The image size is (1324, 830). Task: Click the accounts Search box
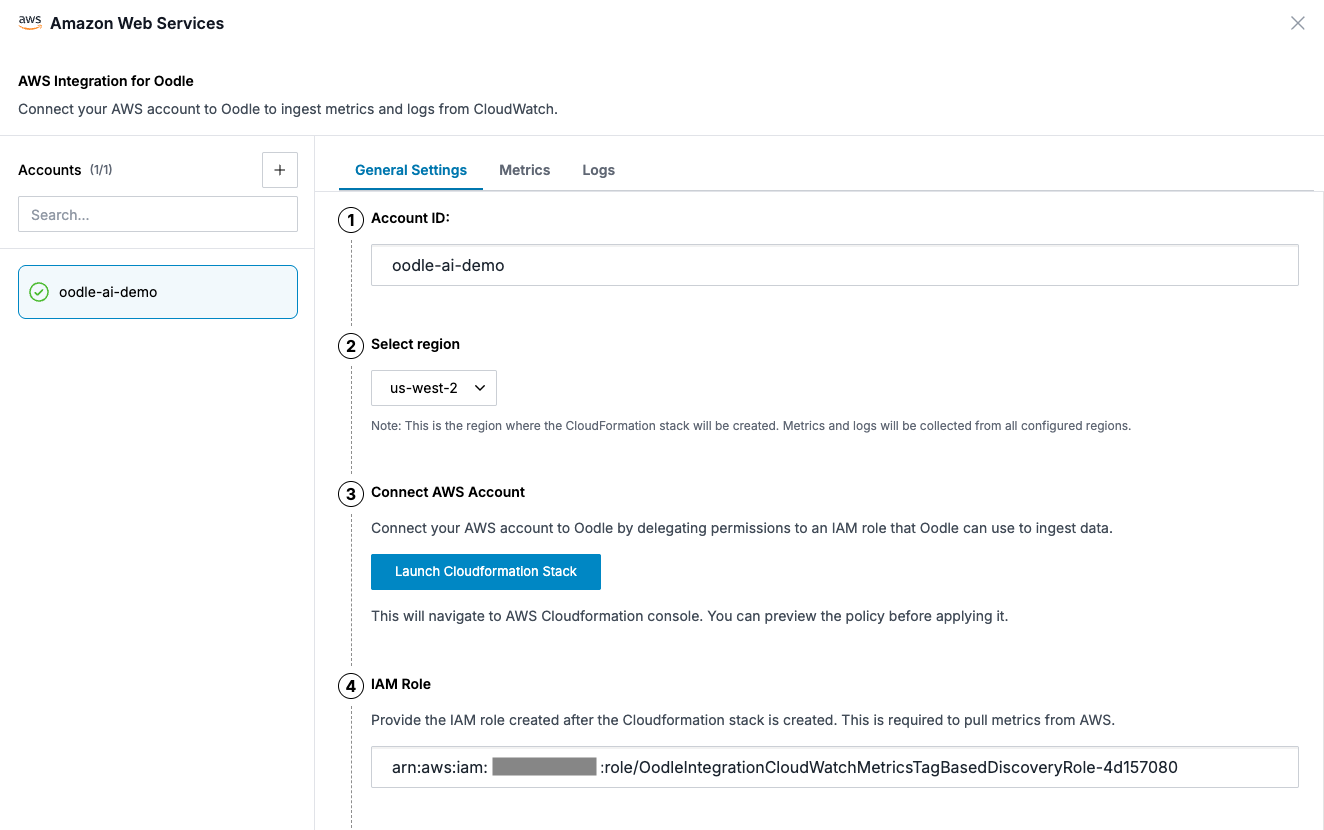click(x=158, y=215)
